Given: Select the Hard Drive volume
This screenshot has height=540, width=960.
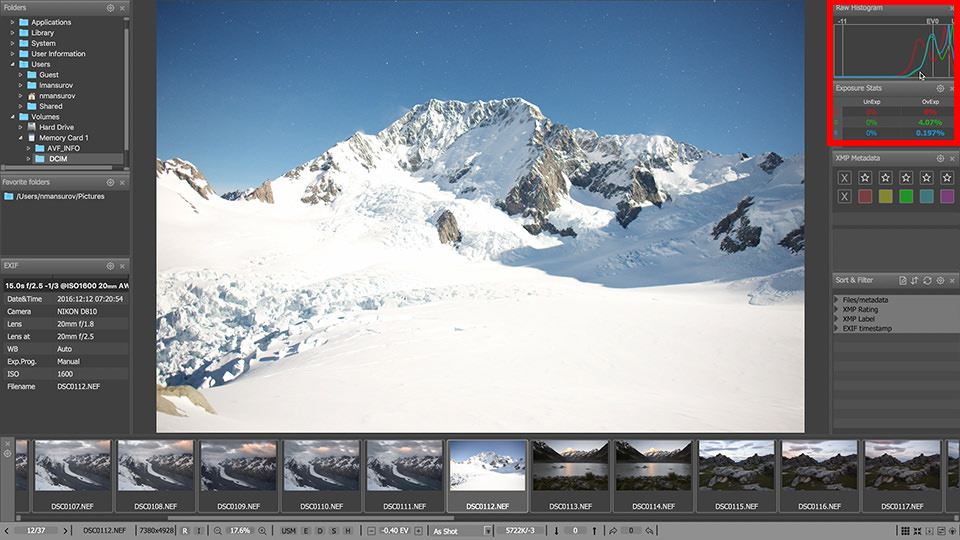Looking at the screenshot, I should (56, 127).
